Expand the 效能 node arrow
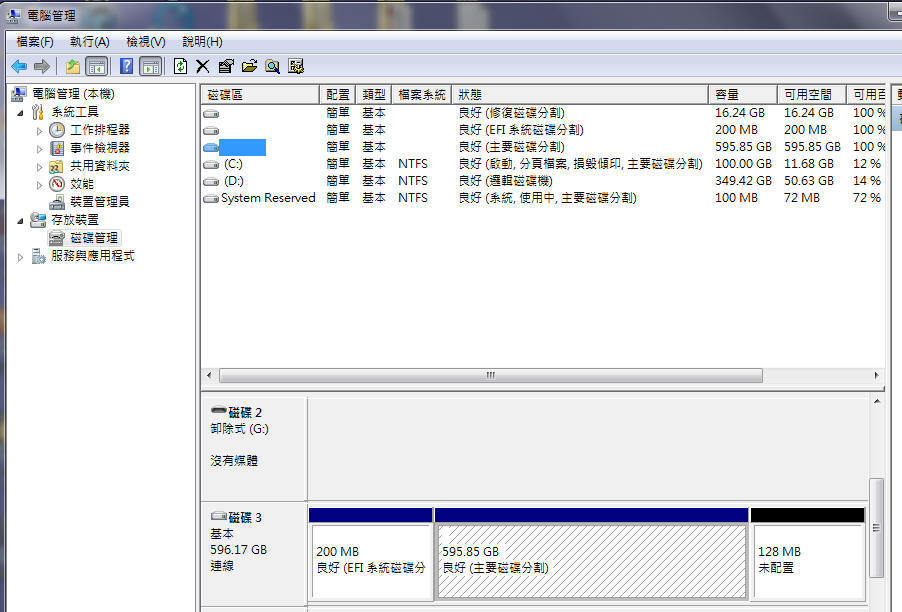 [39, 185]
